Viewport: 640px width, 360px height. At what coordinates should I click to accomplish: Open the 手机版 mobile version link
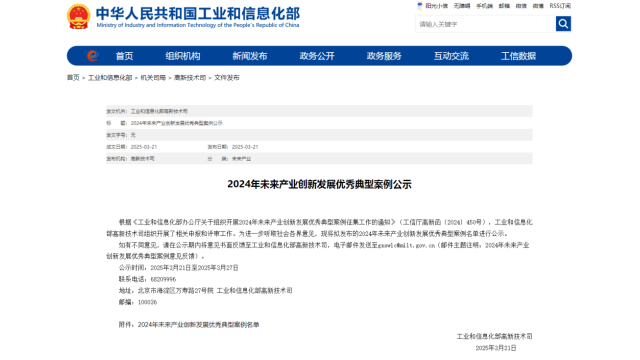(484, 6)
